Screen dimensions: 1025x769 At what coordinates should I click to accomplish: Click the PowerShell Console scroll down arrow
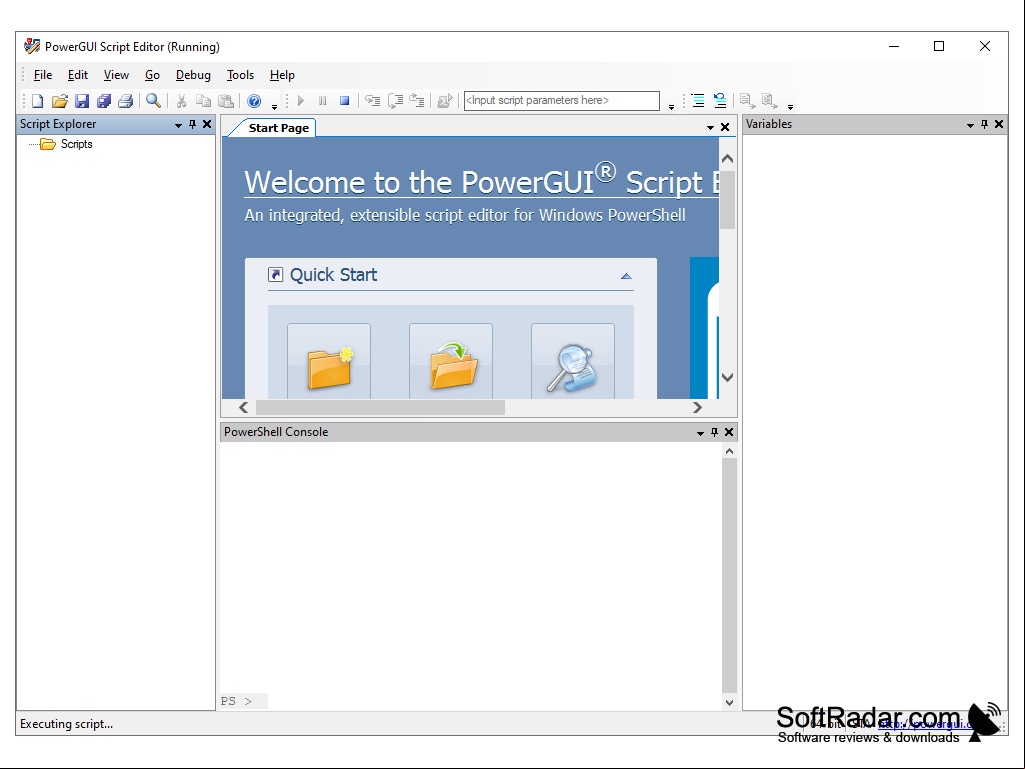point(730,702)
